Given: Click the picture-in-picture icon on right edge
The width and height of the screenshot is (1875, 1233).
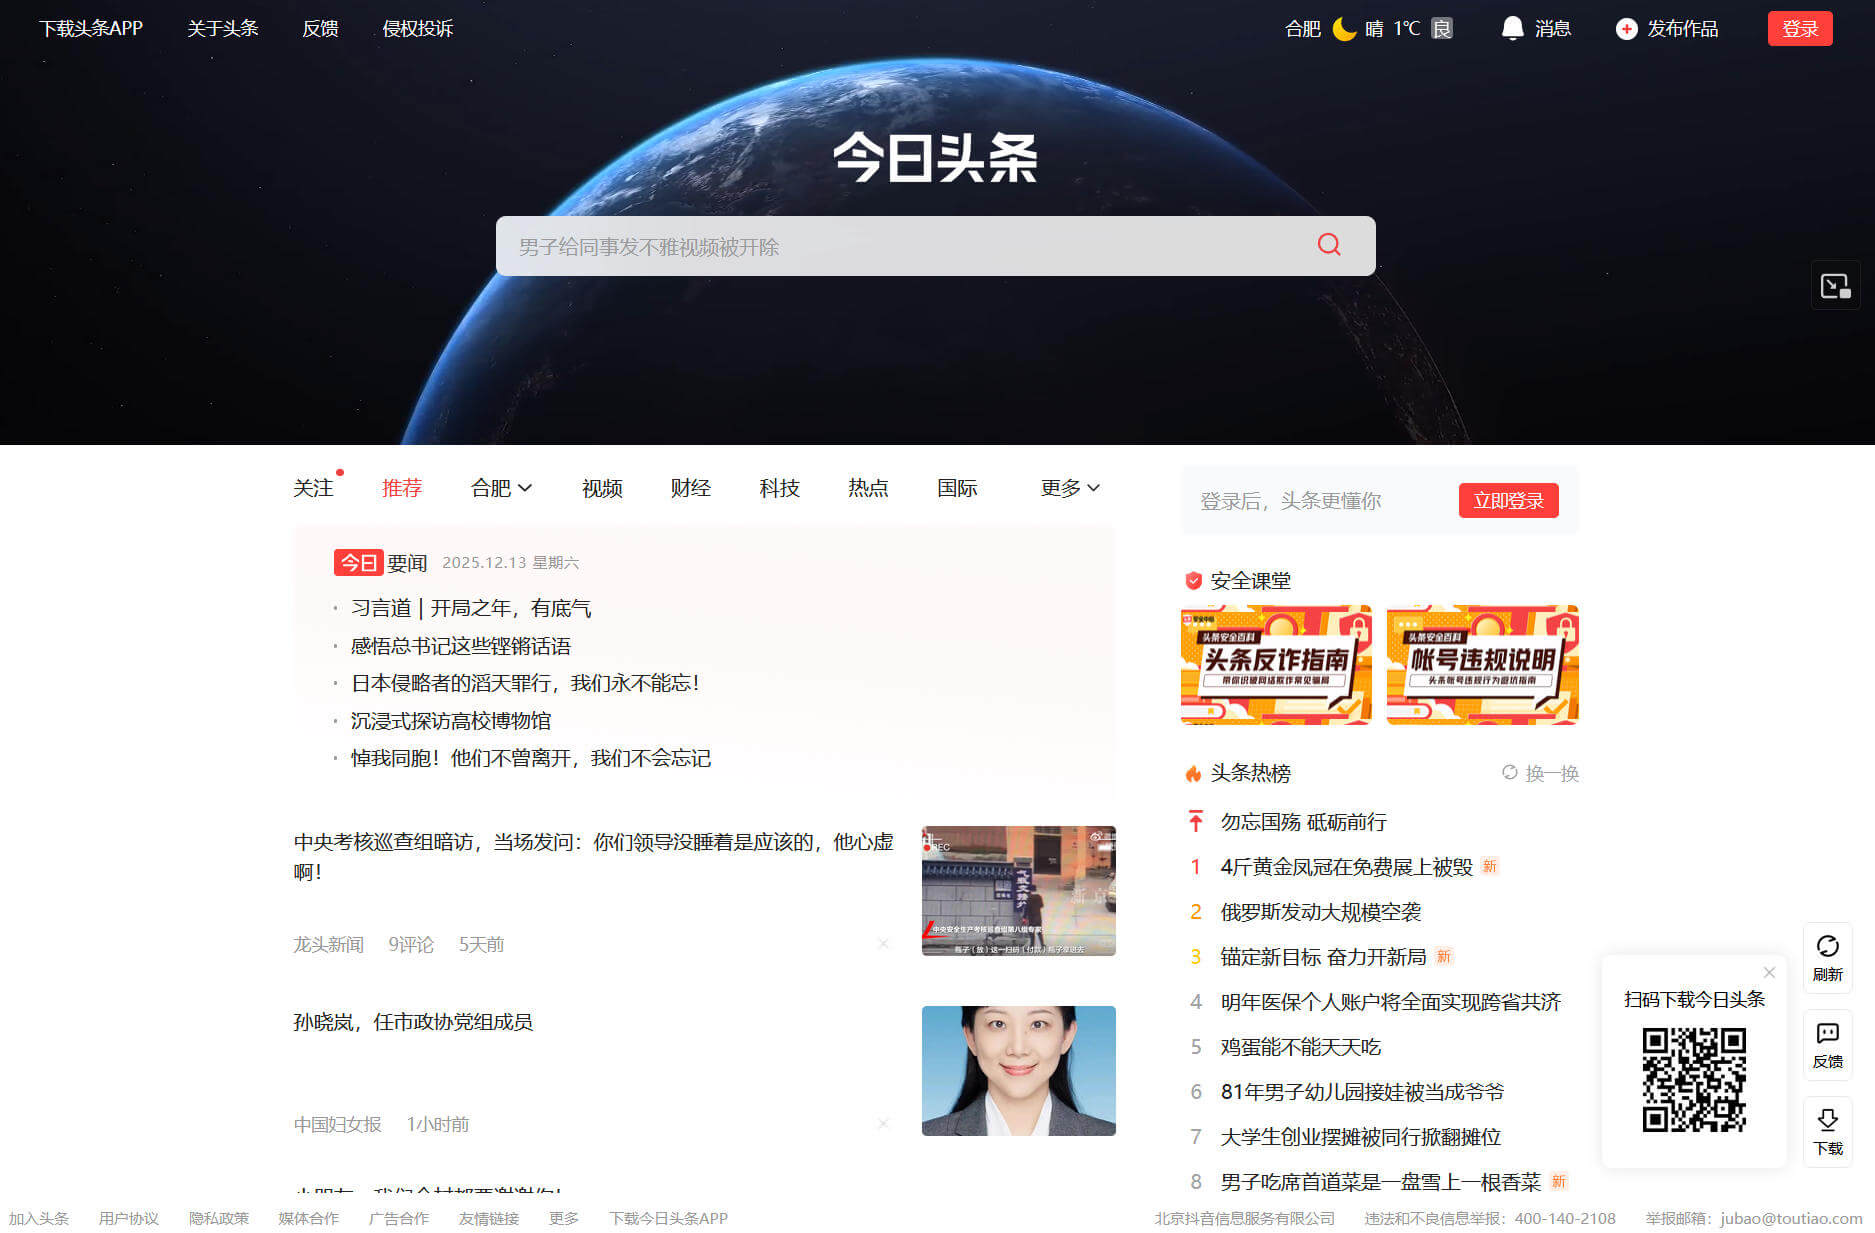Looking at the screenshot, I should tap(1835, 287).
